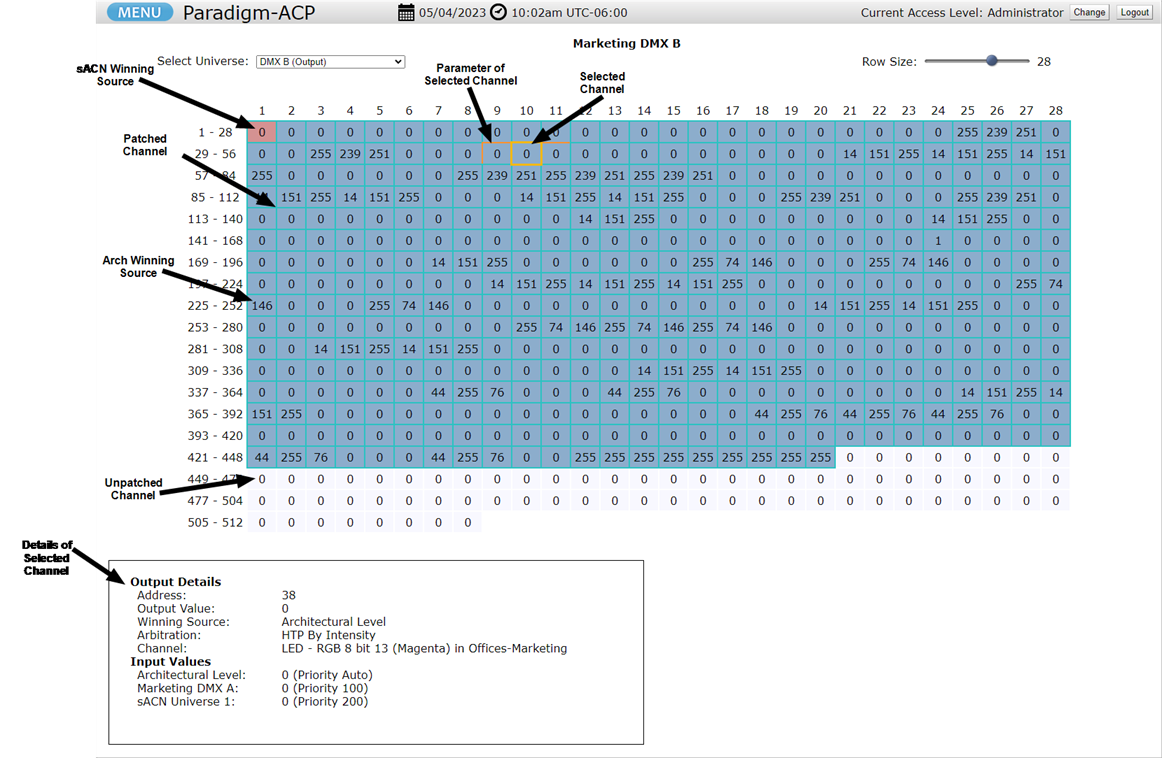Select channel 28 cell ending first row
This screenshot has width=1162, height=758.
1055,132
